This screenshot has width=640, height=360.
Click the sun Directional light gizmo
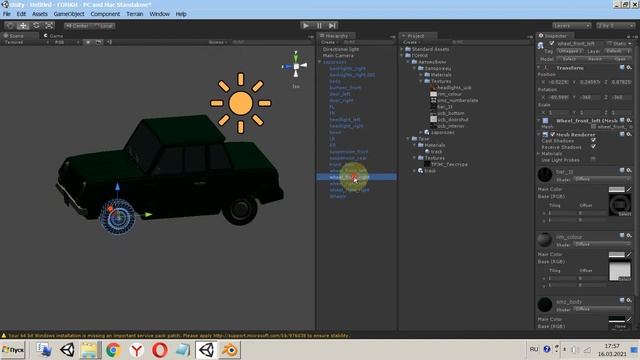tap(241, 103)
